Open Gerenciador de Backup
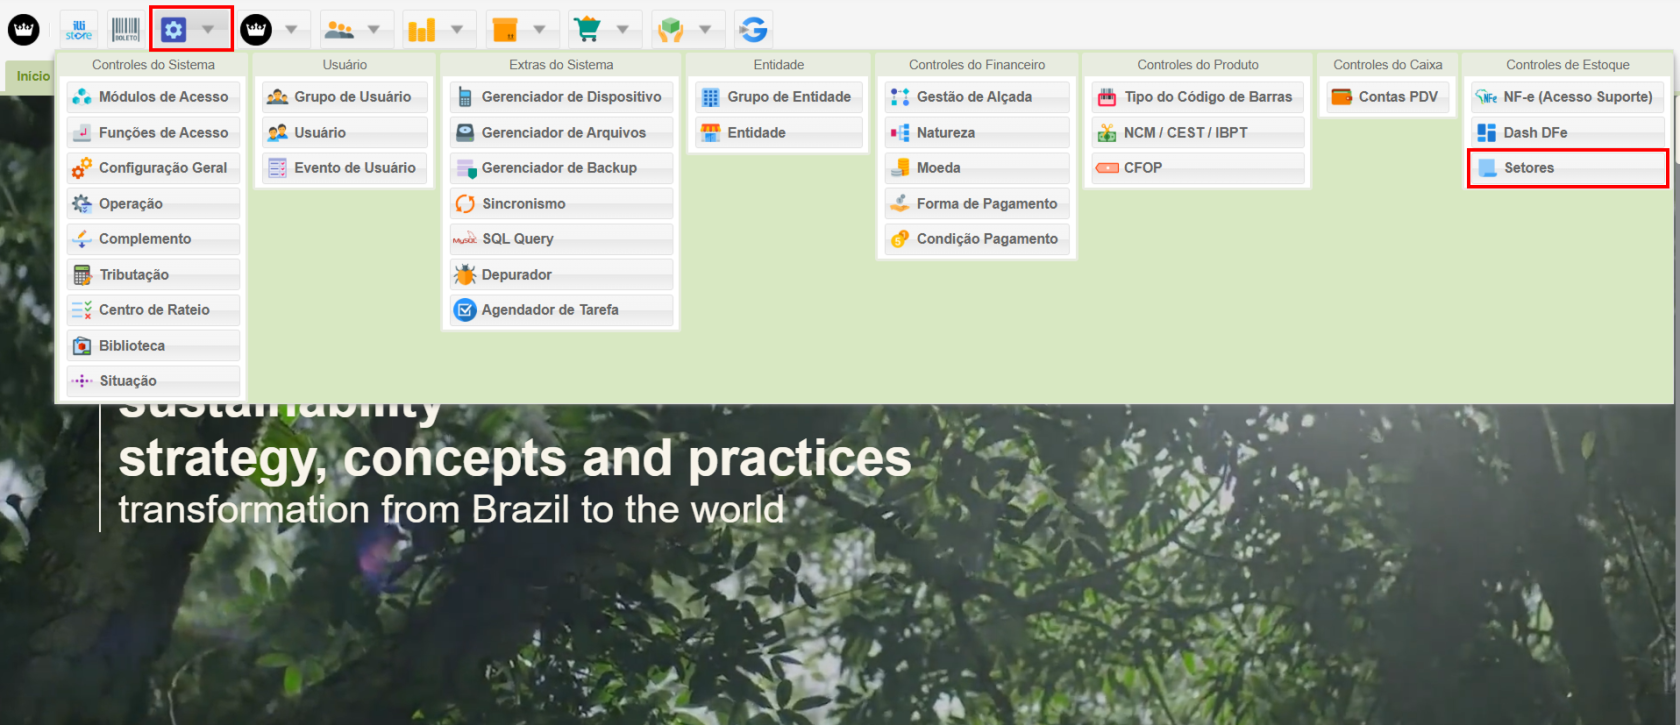The height and width of the screenshot is (725, 1680). tap(561, 168)
